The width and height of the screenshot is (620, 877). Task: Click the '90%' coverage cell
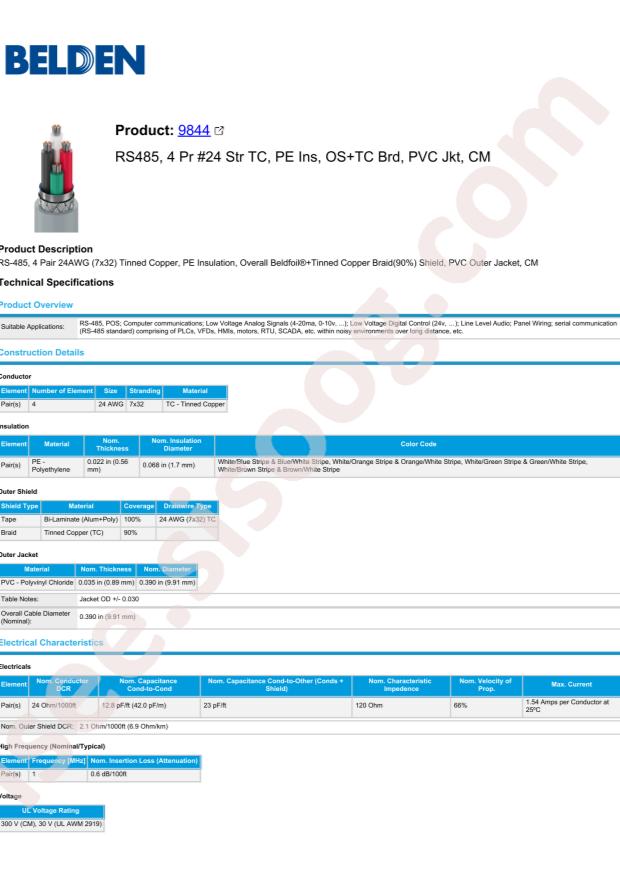tap(138, 533)
